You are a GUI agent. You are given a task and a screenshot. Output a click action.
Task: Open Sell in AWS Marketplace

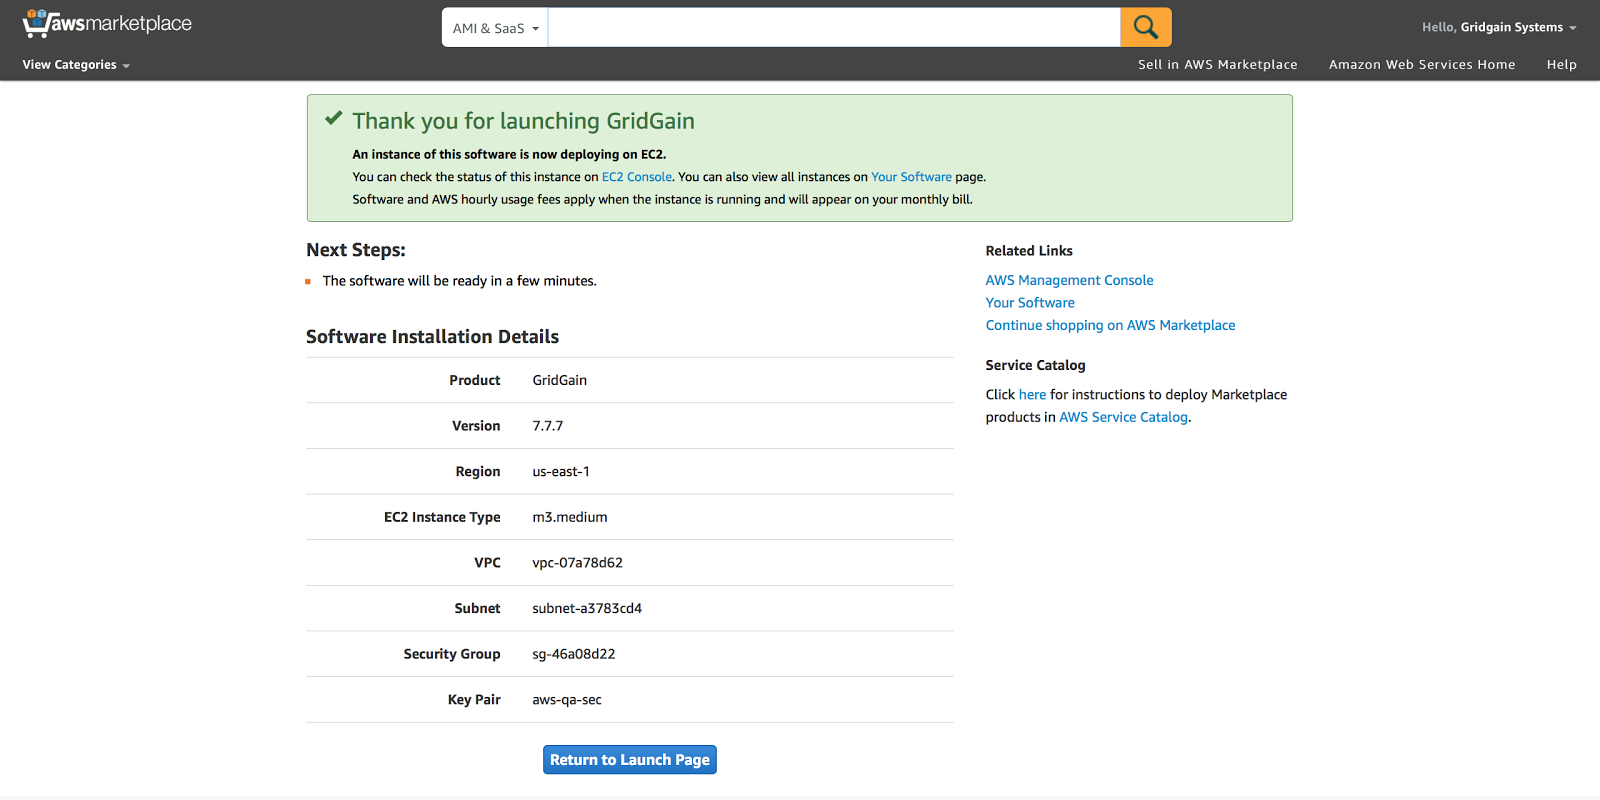[x=1217, y=65]
